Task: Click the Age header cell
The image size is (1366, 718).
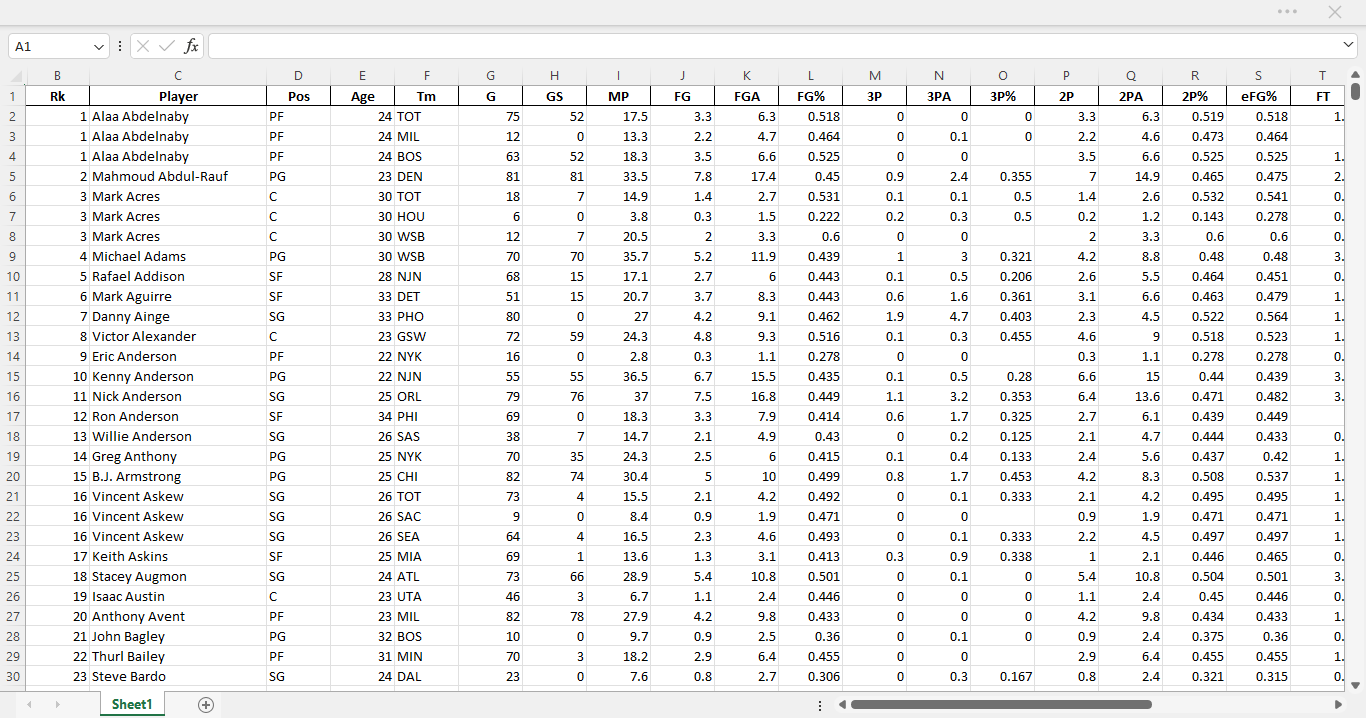Action: pyautogui.click(x=362, y=96)
